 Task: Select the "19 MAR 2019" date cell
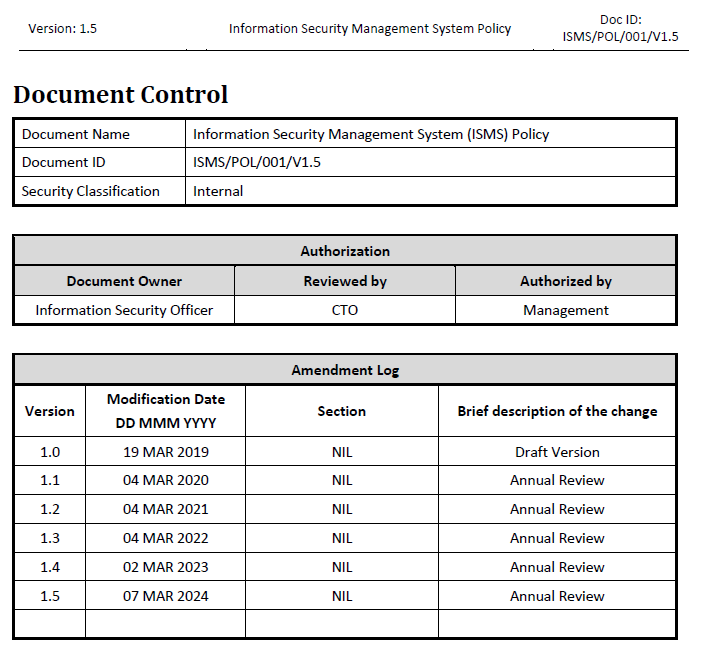pos(166,452)
